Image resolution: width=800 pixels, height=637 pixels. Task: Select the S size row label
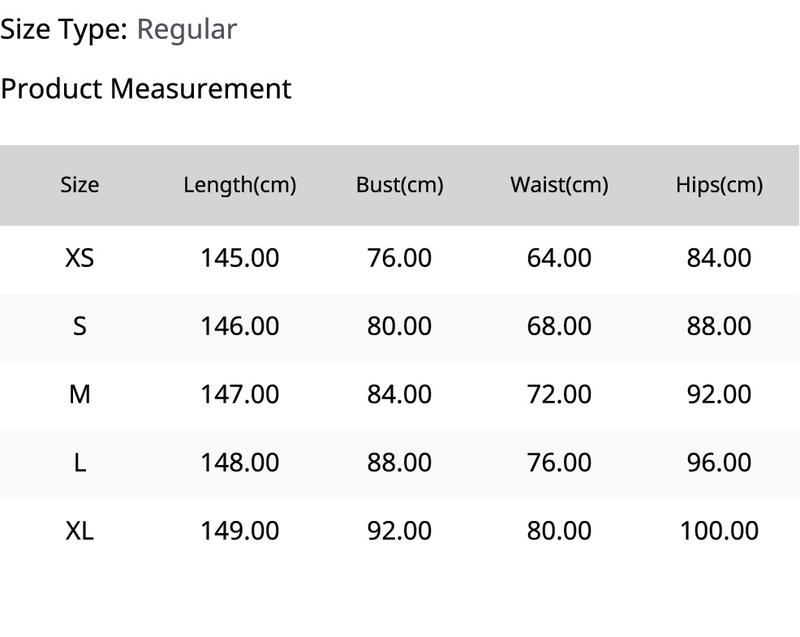pos(80,326)
